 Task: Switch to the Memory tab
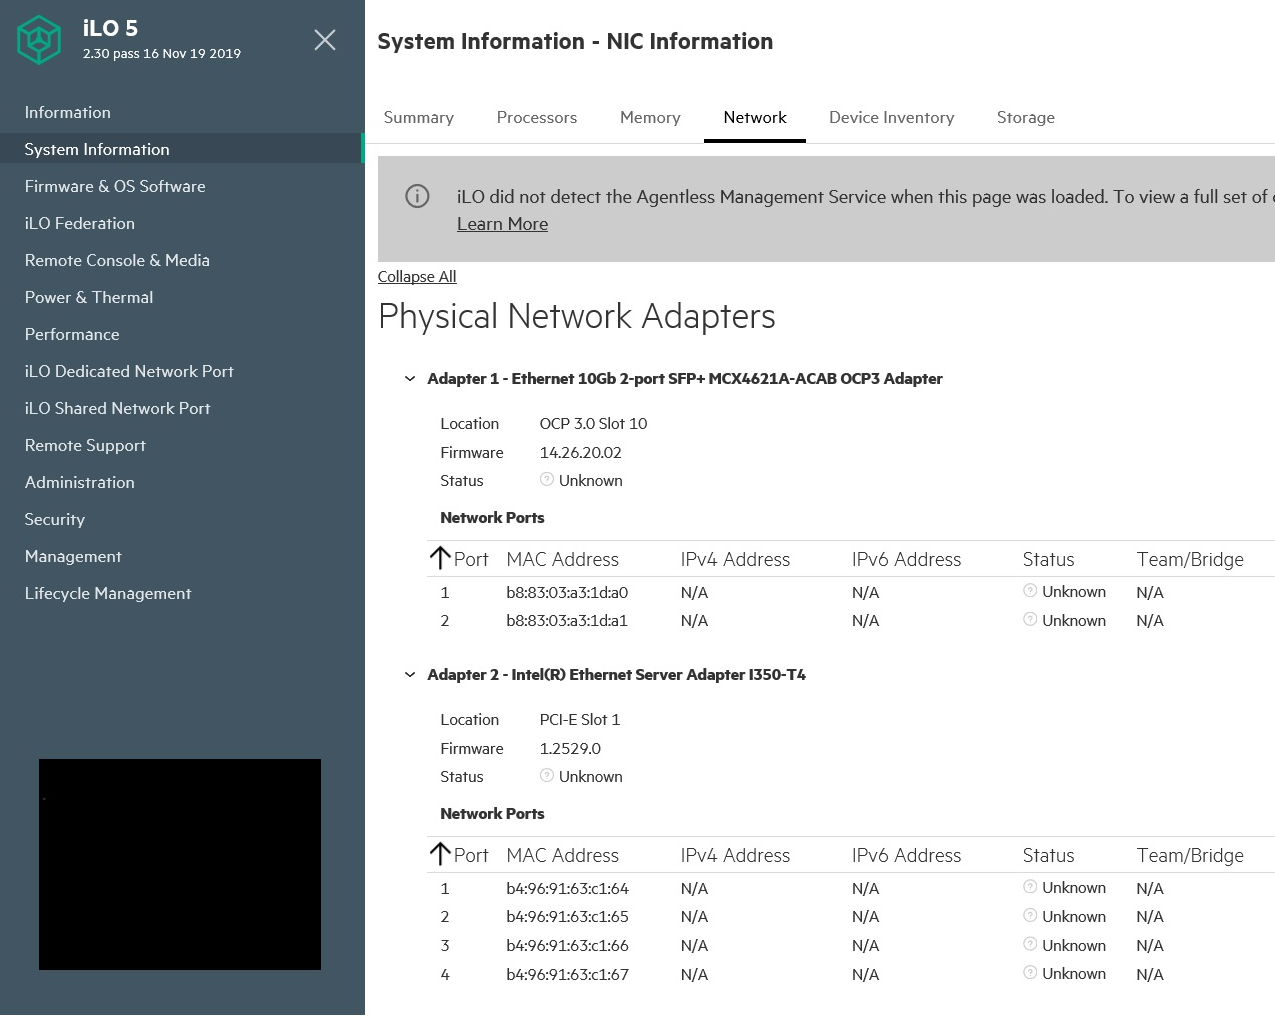click(x=650, y=117)
